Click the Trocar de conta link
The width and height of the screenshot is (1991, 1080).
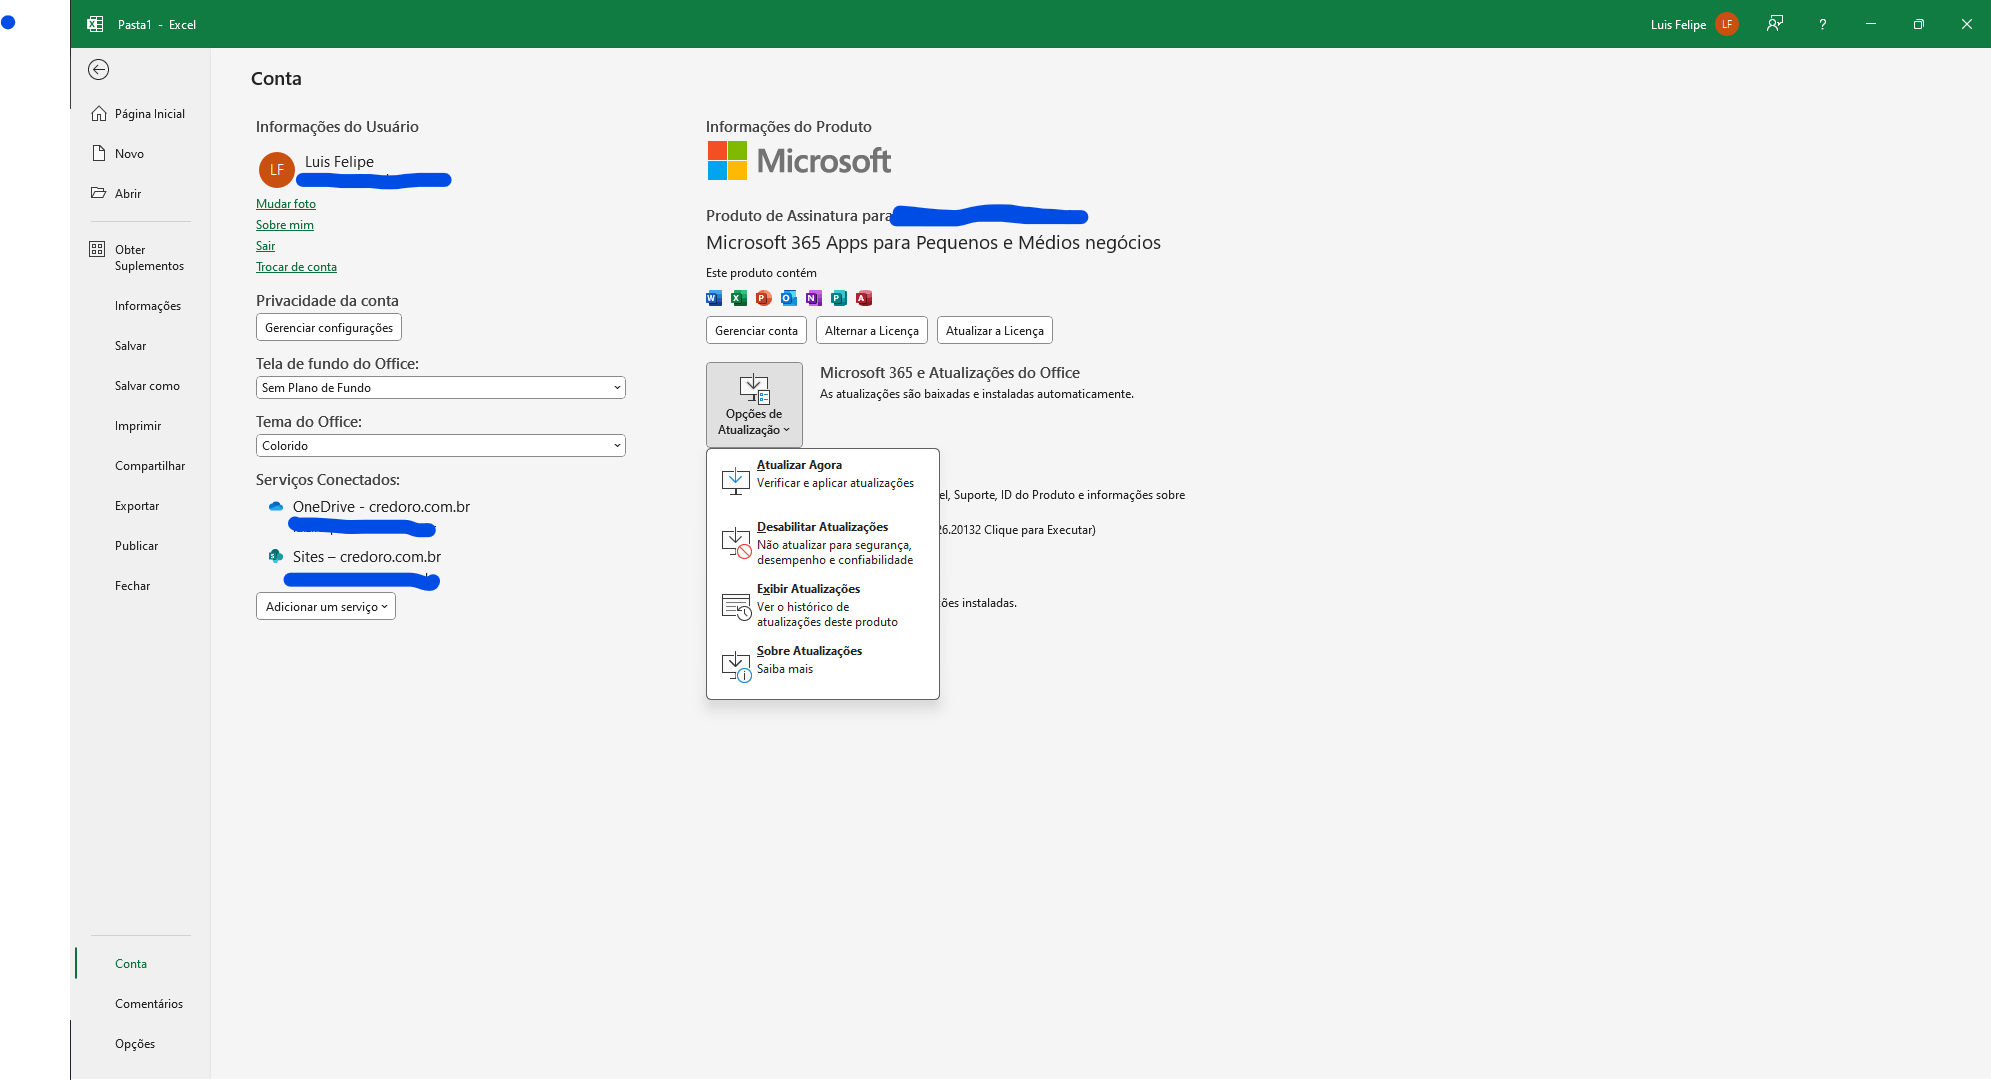coord(296,267)
